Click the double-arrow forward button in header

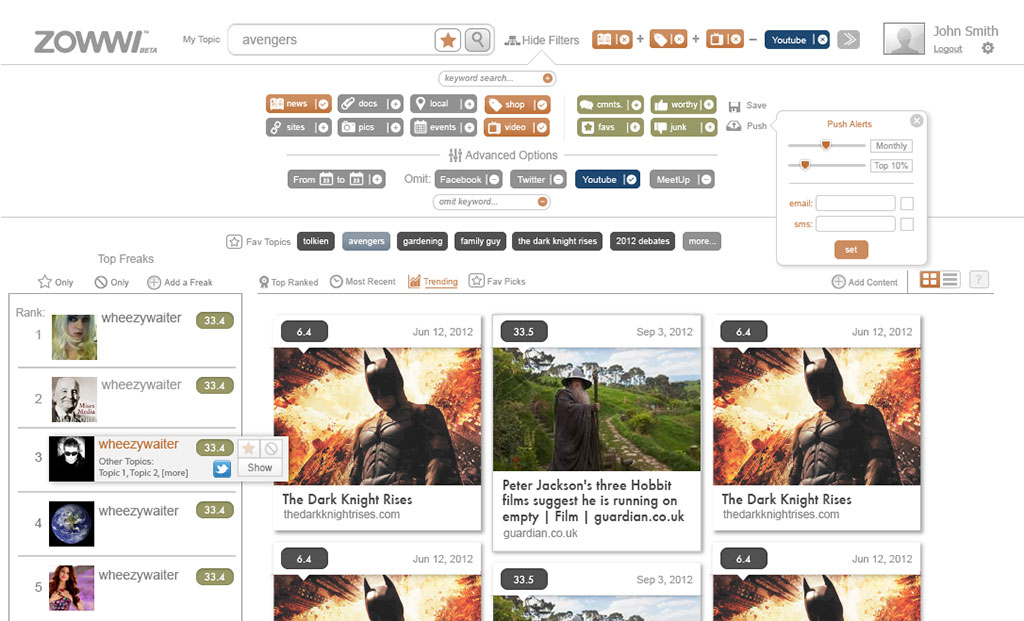pyautogui.click(x=848, y=40)
